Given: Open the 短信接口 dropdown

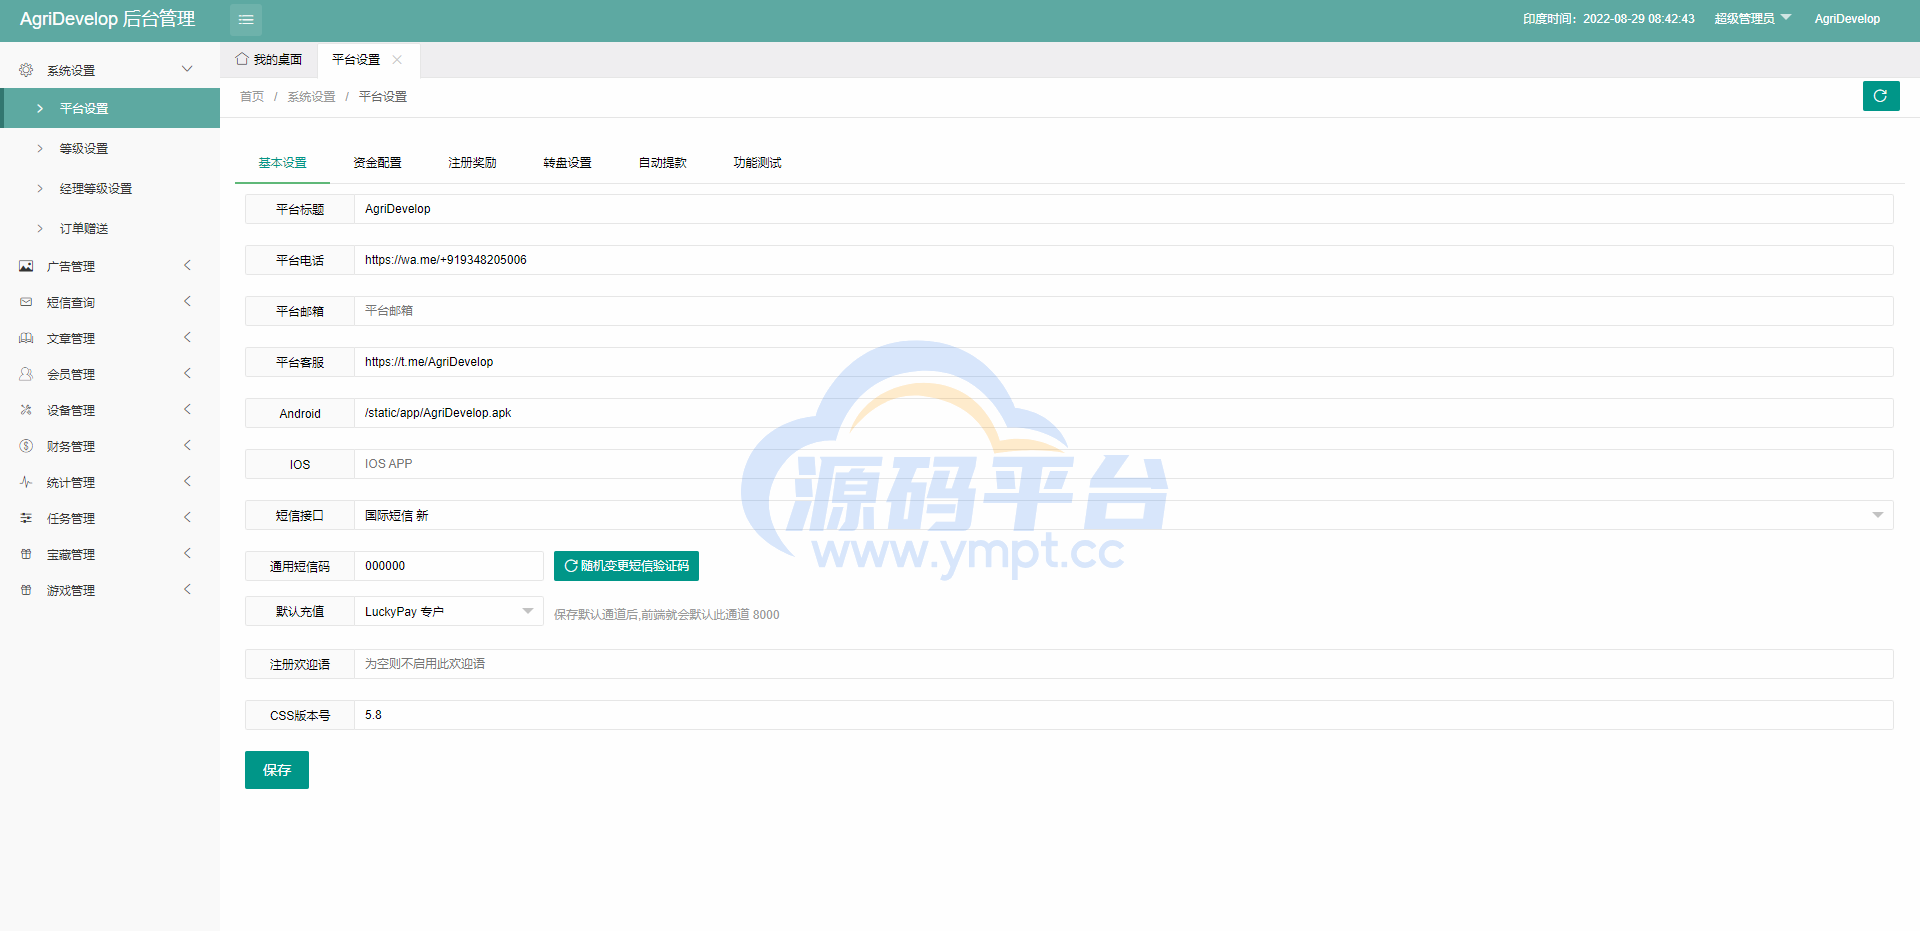Looking at the screenshot, I should point(1123,515).
